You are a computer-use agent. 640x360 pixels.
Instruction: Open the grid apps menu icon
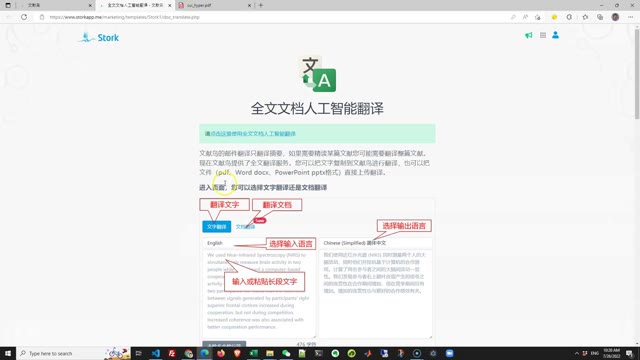pyautogui.click(x=543, y=36)
